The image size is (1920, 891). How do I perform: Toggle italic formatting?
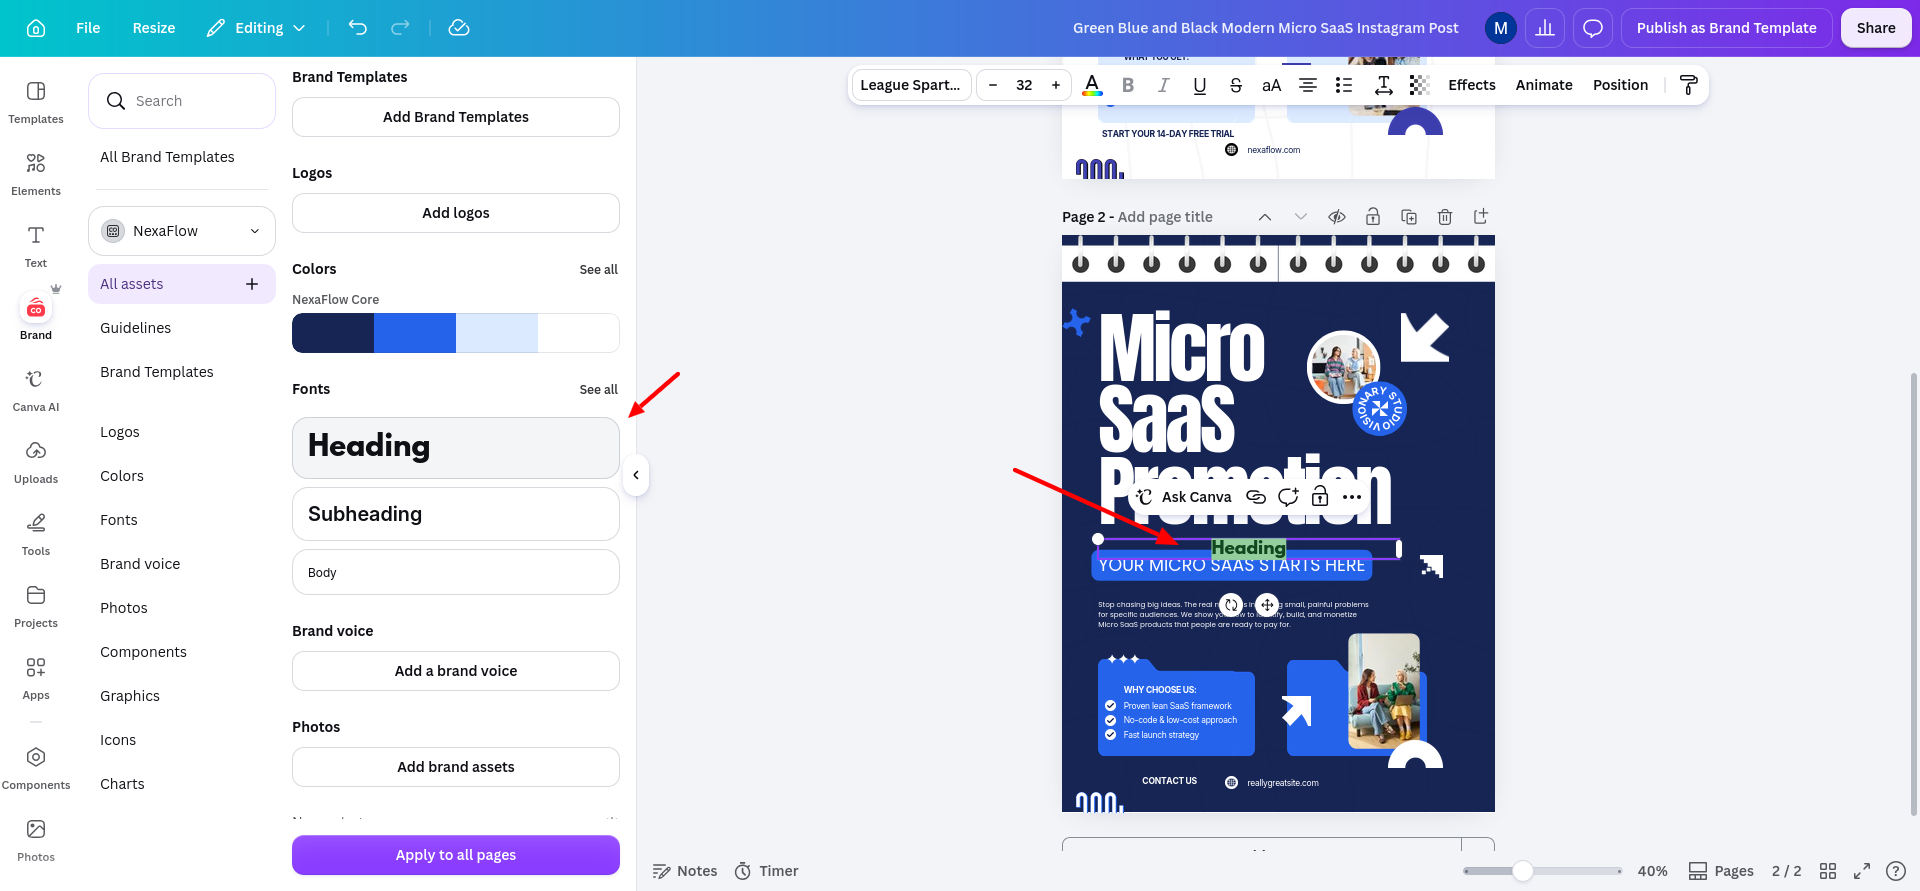click(1164, 85)
